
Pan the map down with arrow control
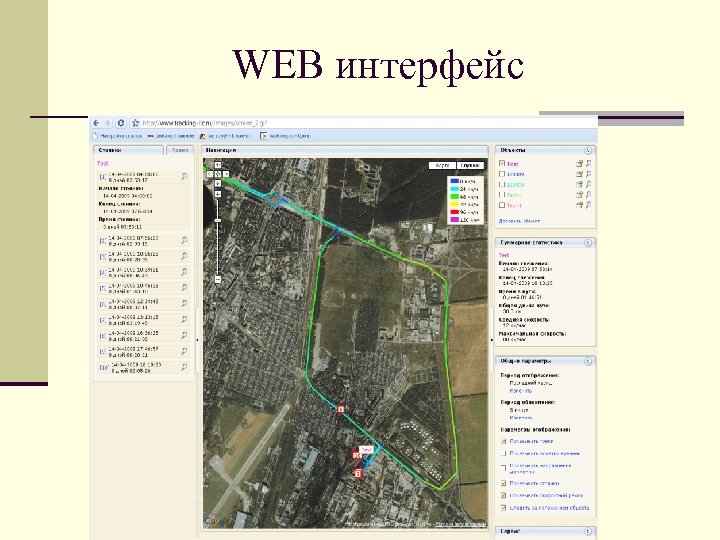pos(218,183)
